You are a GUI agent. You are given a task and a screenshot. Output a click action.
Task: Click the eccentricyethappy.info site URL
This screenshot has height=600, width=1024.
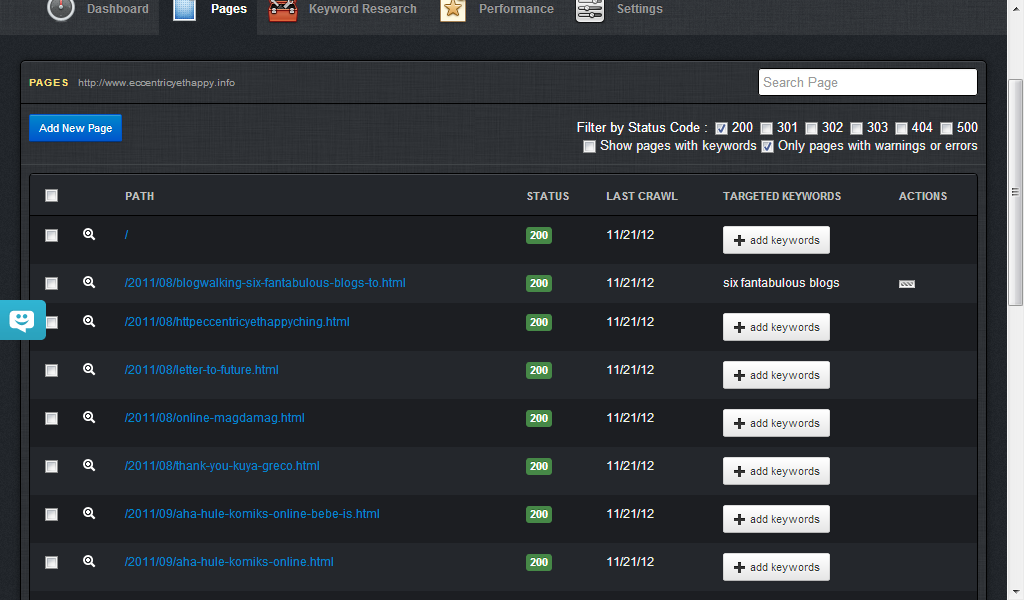(x=157, y=83)
